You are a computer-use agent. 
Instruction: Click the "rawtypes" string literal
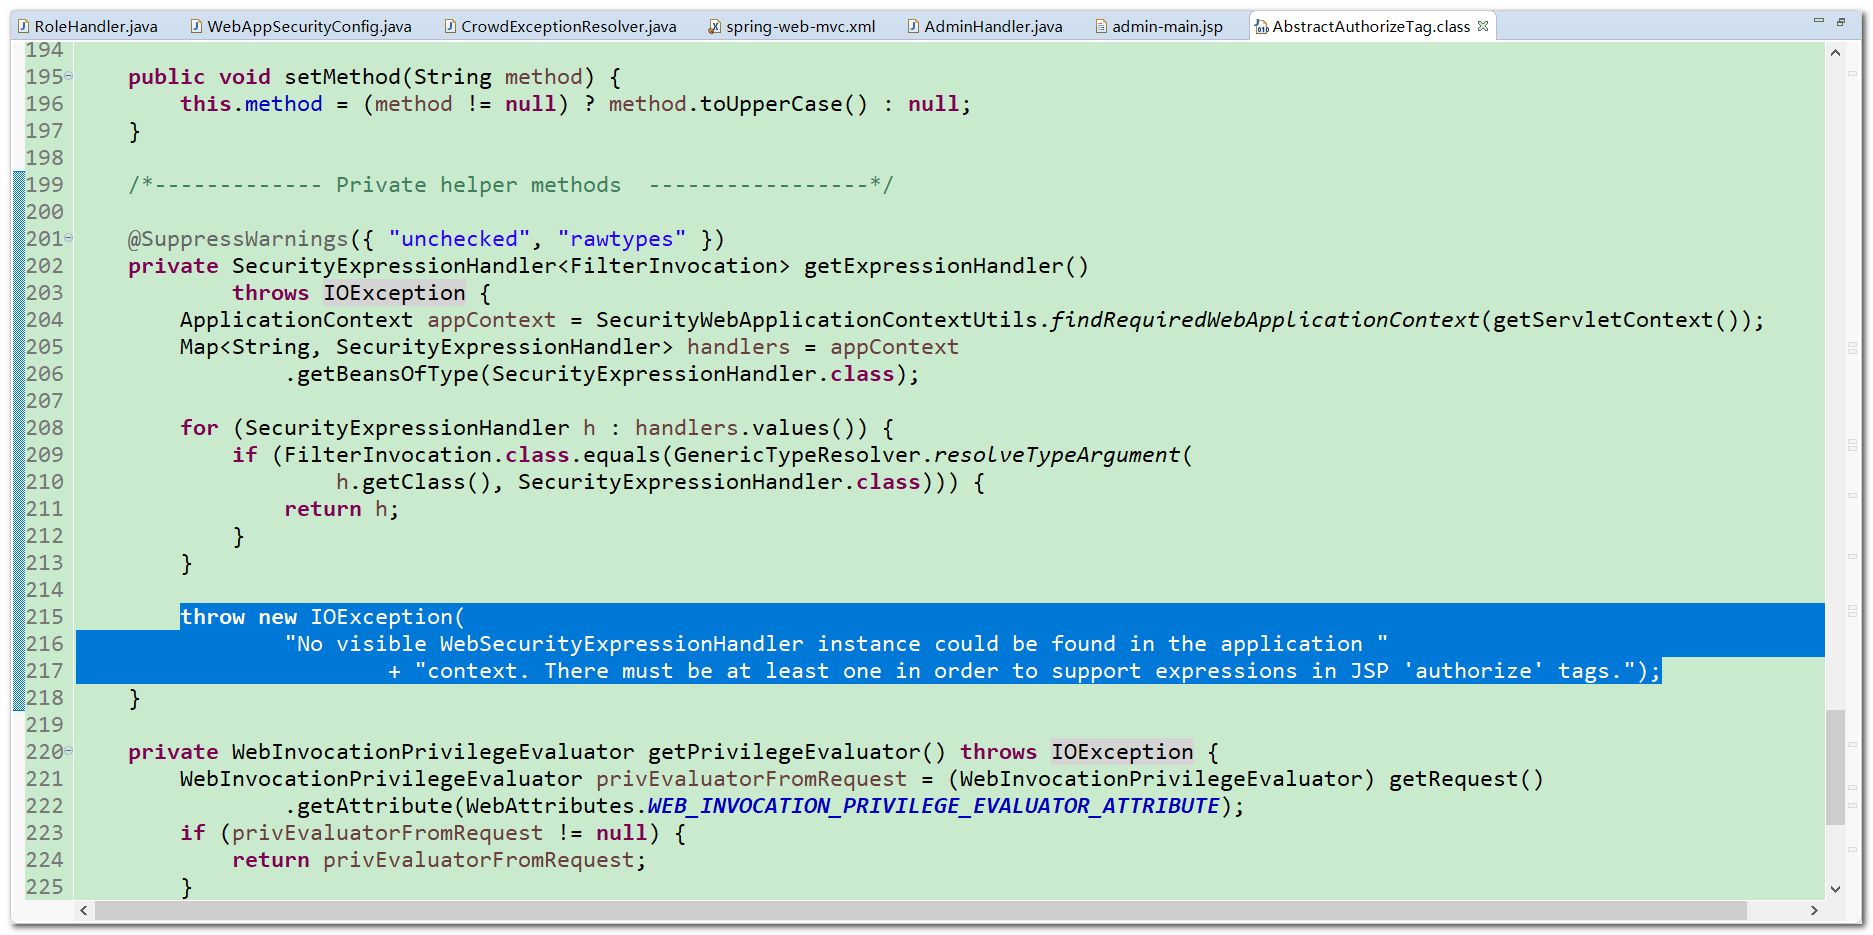pos(622,239)
